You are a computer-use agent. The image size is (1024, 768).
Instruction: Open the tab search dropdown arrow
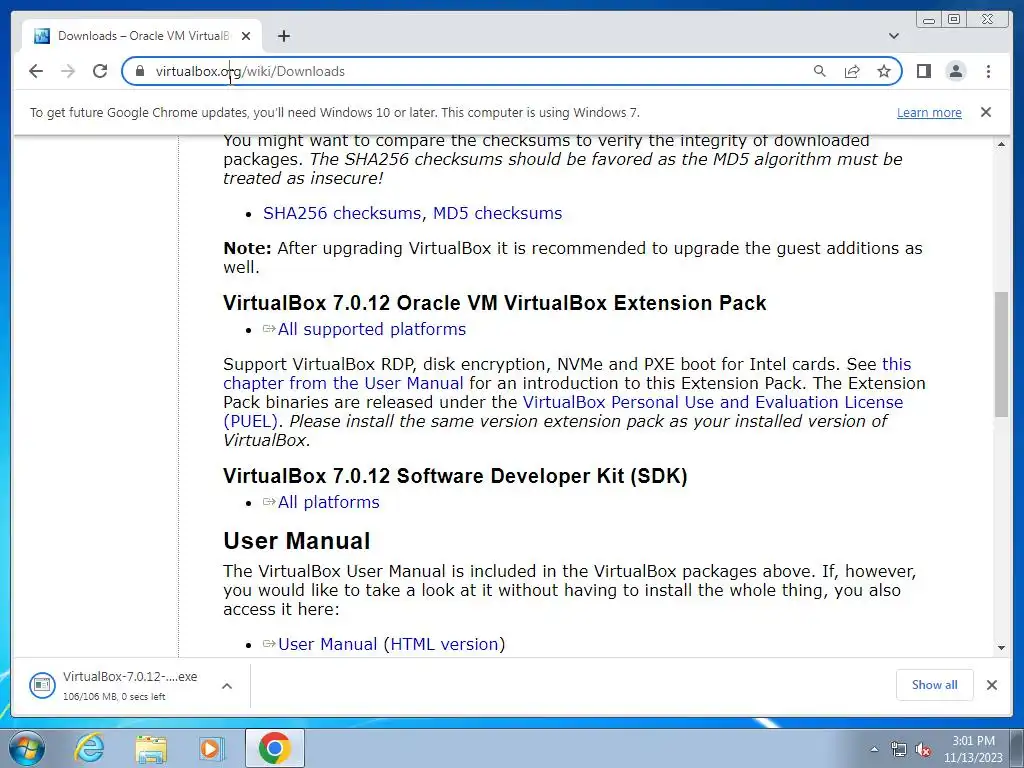click(893, 36)
